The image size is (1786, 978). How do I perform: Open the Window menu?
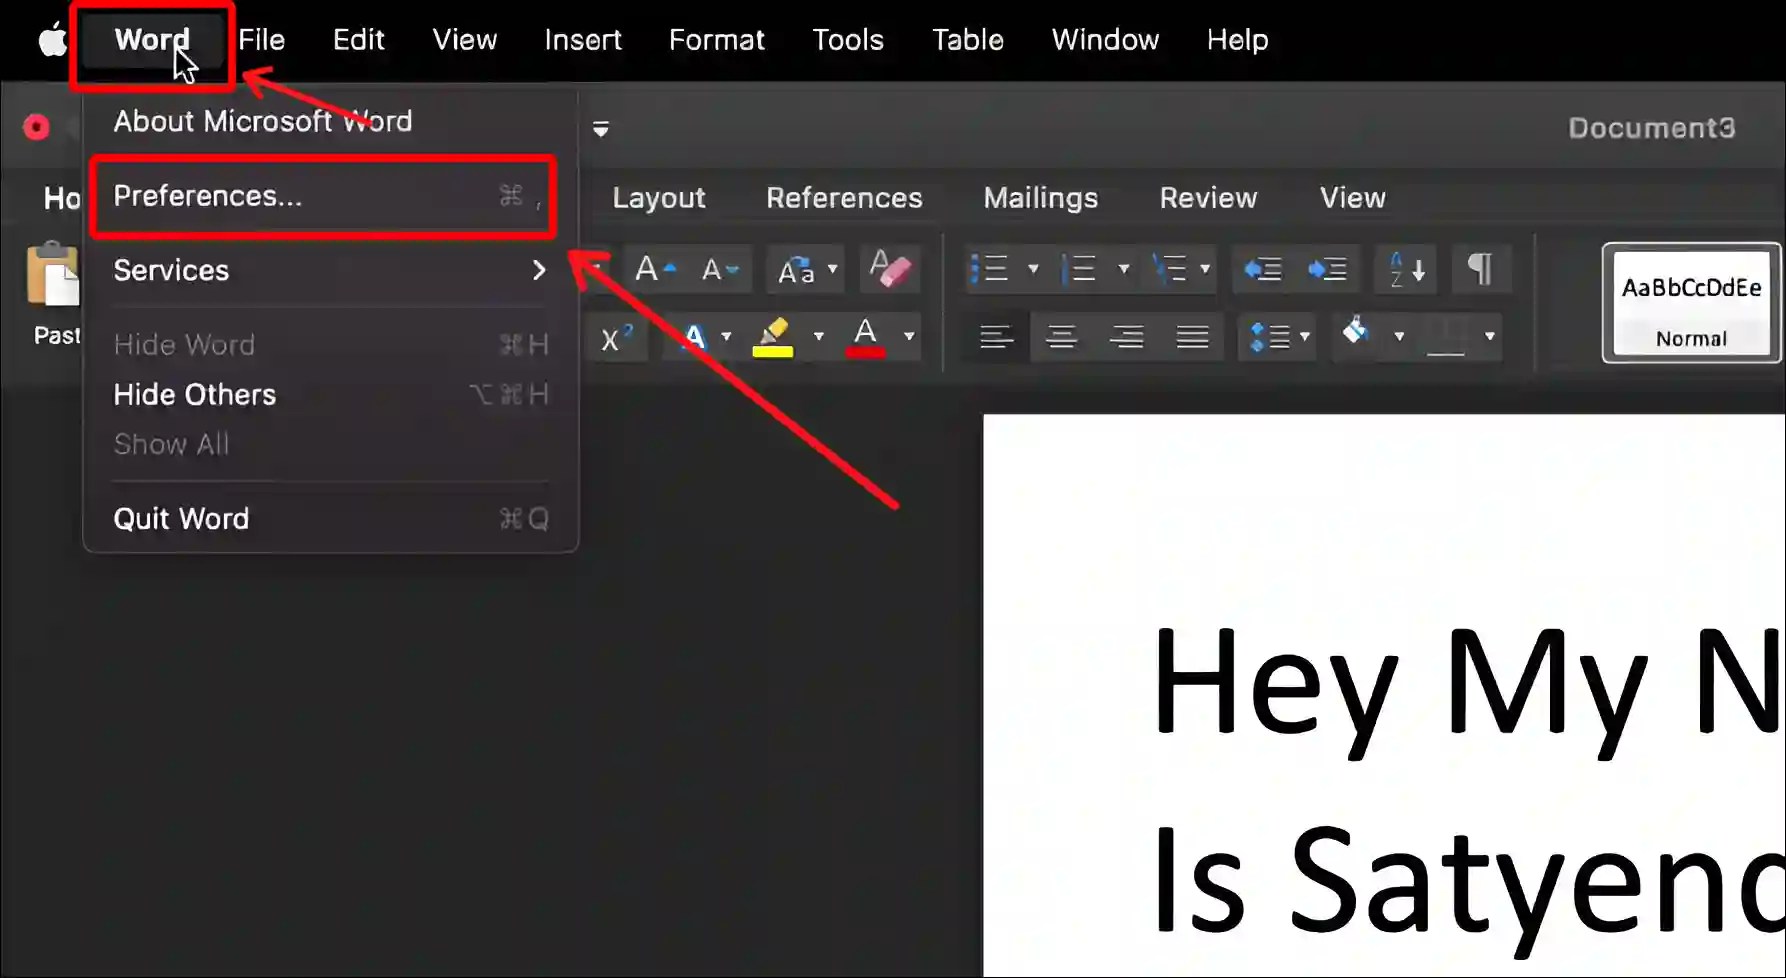click(x=1105, y=40)
